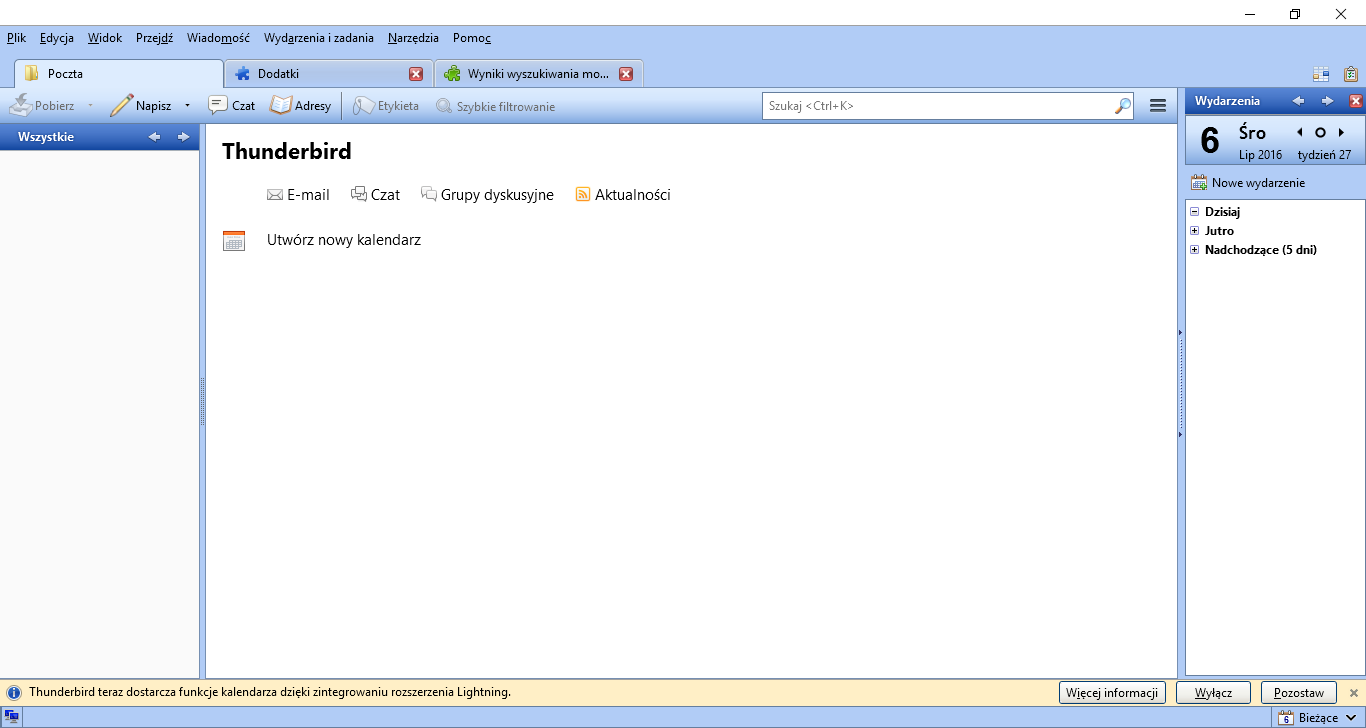Screen dimensions: 1366x728
Task: Set up Grupy dyskusyjne account
Action: click(x=487, y=195)
